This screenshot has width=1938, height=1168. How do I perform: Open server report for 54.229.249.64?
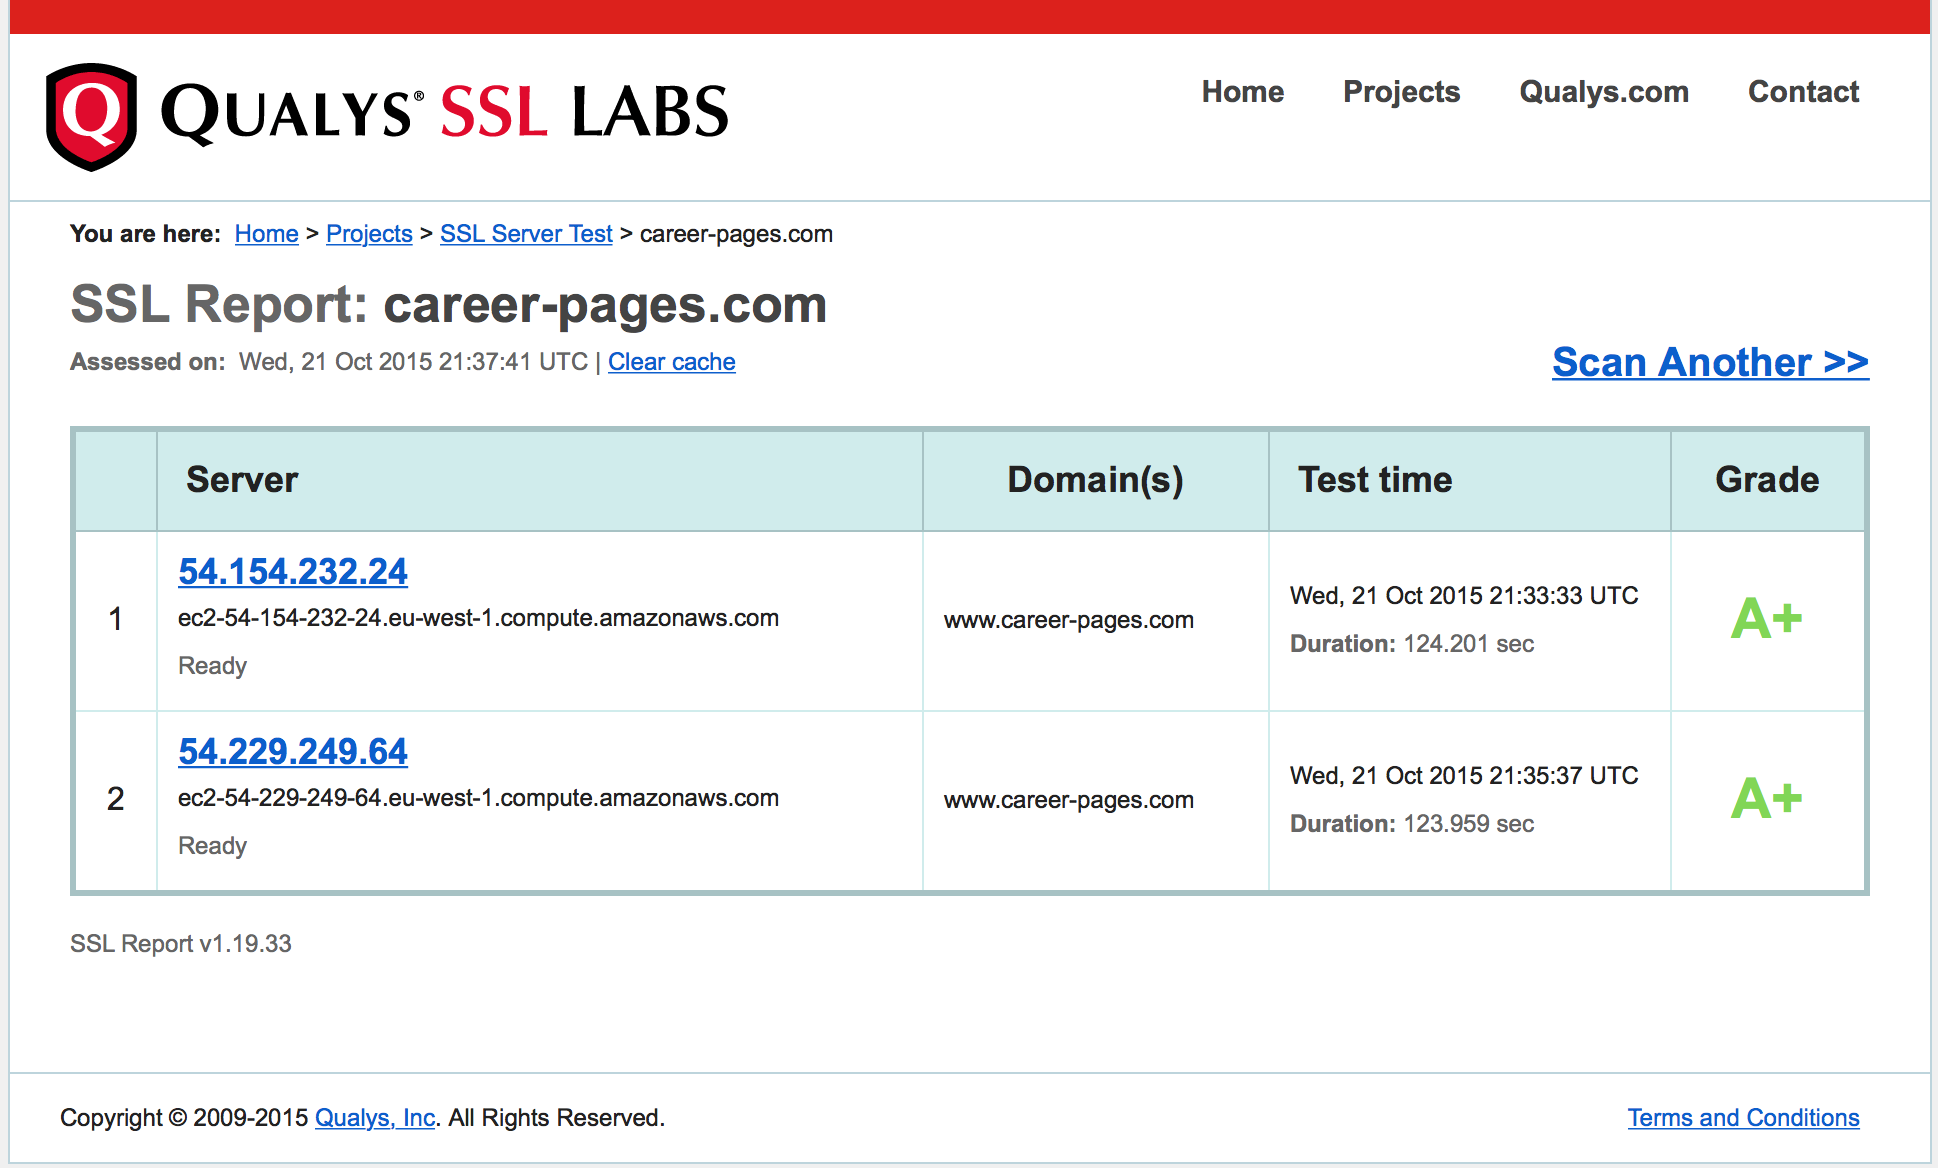click(293, 752)
